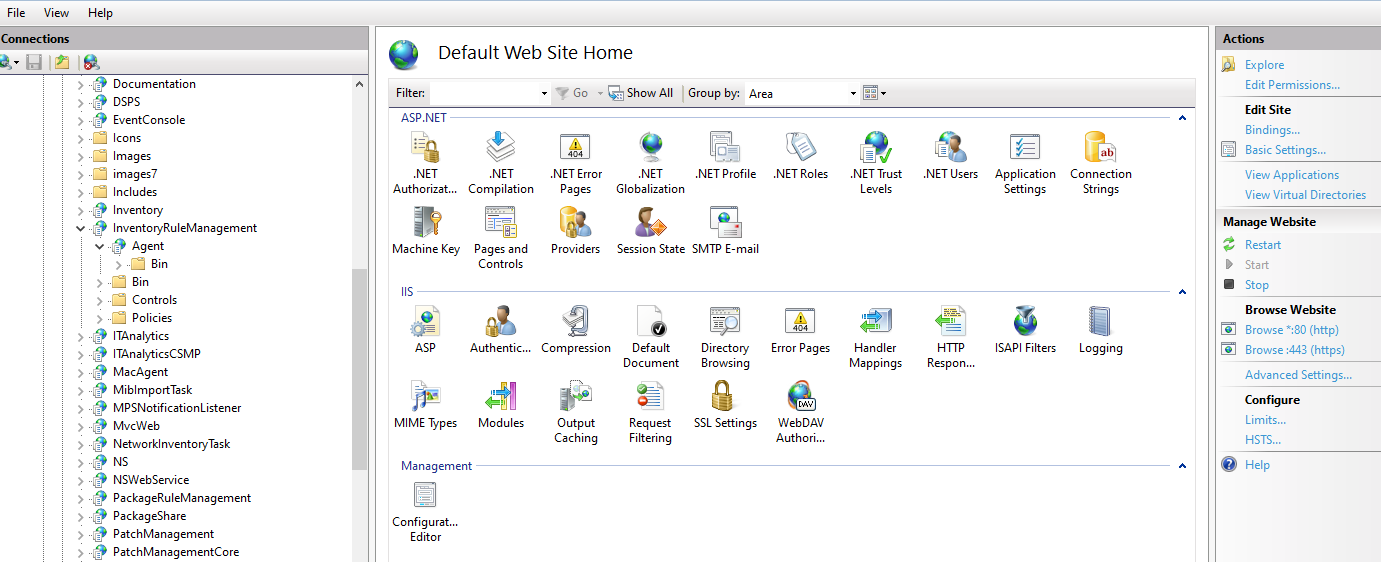The image size is (1381, 562).
Task: Open the Help menu
Action: (100, 13)
